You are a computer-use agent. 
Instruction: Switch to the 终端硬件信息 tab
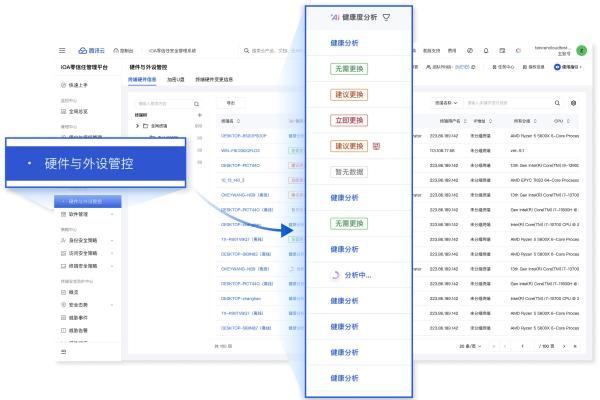pyautogui.click(x=142, y=80)
